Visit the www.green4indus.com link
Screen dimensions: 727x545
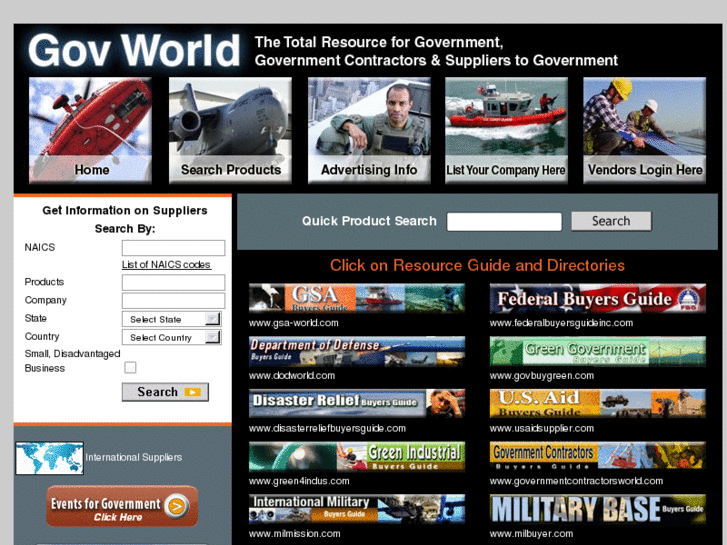coord(299,481)
